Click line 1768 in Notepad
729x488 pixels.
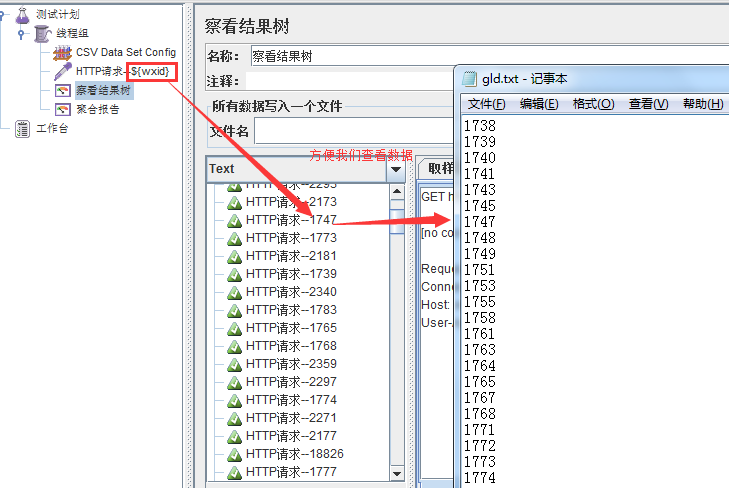(x=480, y=414)
